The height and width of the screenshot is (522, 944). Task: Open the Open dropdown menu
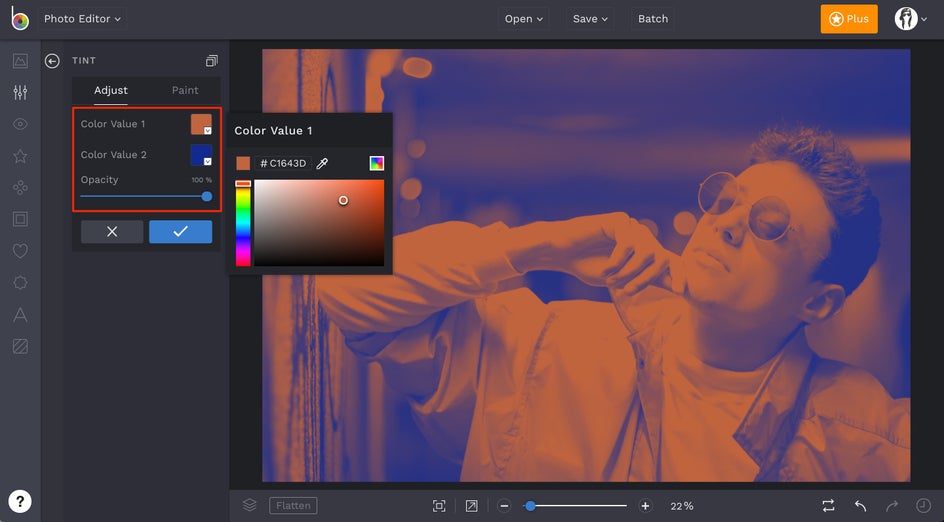coord(524,19)
